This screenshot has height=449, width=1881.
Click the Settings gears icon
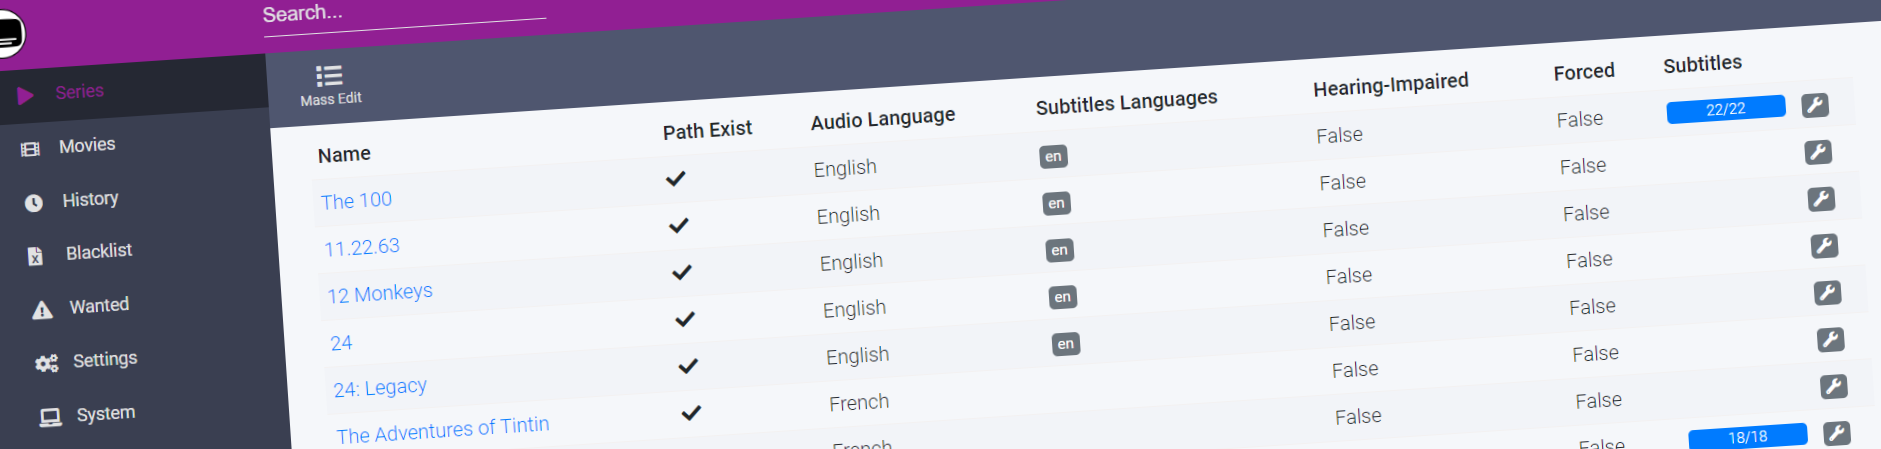pos(46,364)
